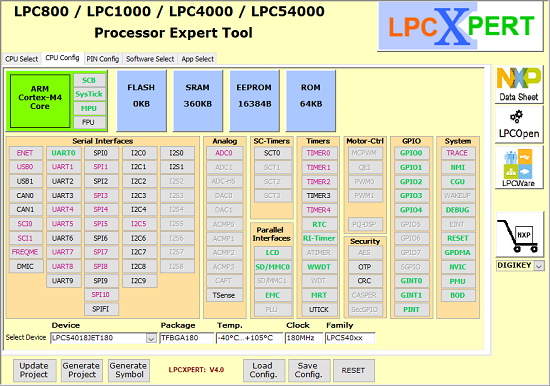Toggle the SysTick core block
Screen dimensions: 550x386
coord(89,94)
